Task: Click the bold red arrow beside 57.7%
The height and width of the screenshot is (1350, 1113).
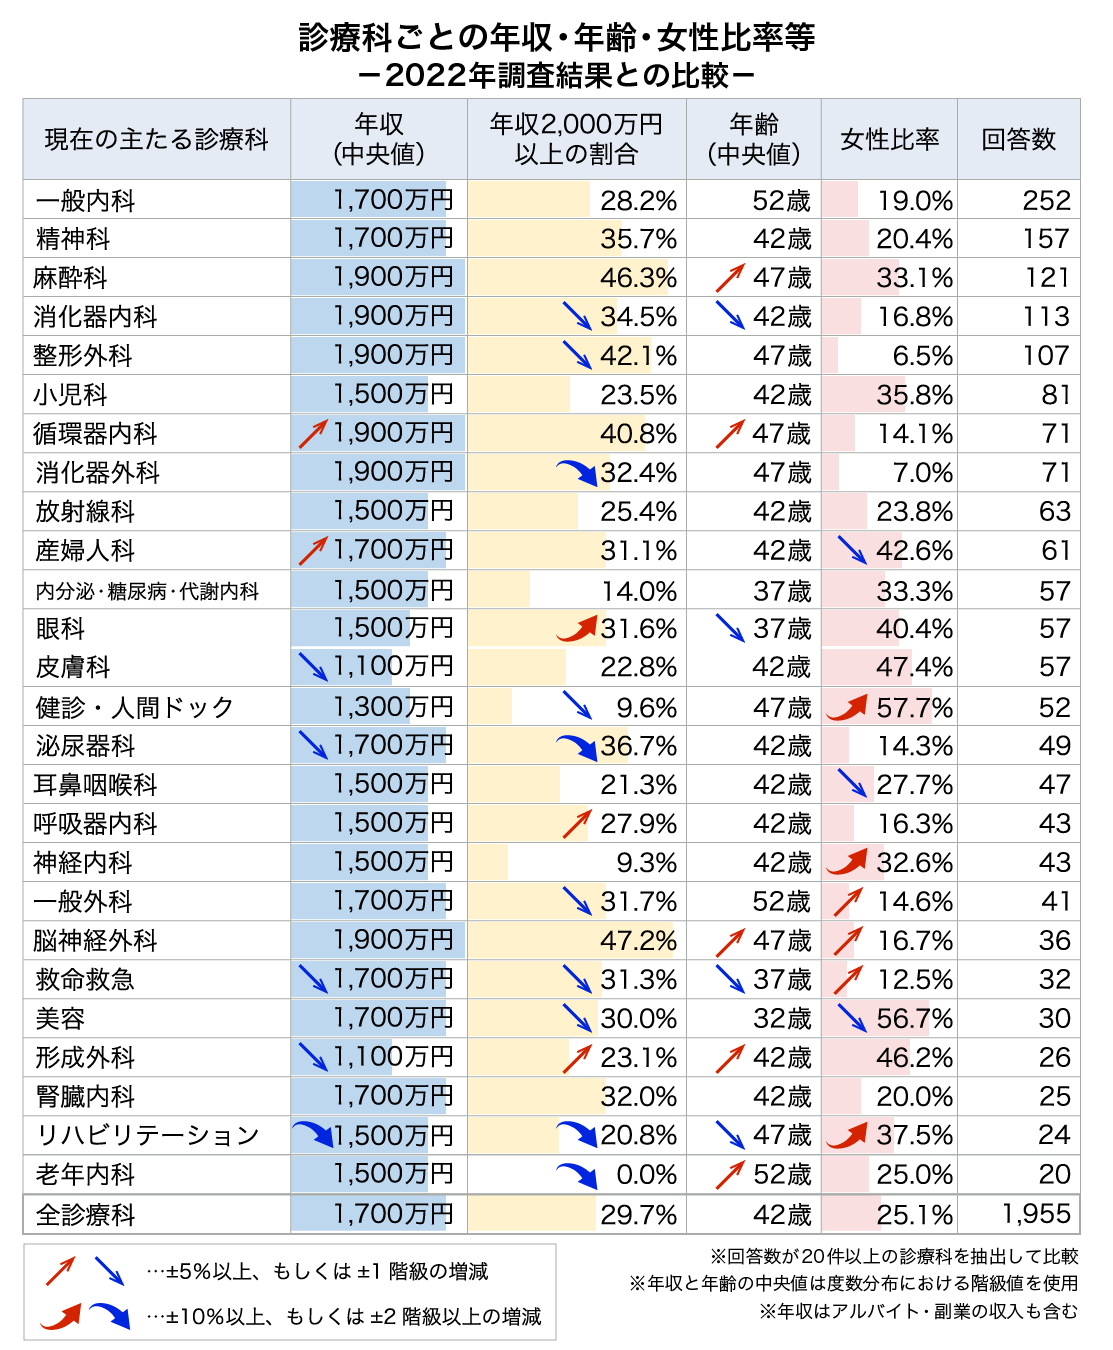Action: click(847, 708)
